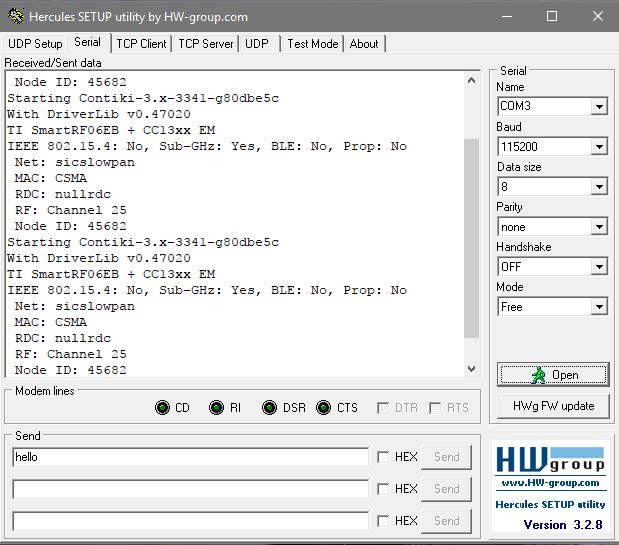Click the Hercules app icon in title bar
The width and height of the screenshot is (619, 545).
[x=16, y=16]
